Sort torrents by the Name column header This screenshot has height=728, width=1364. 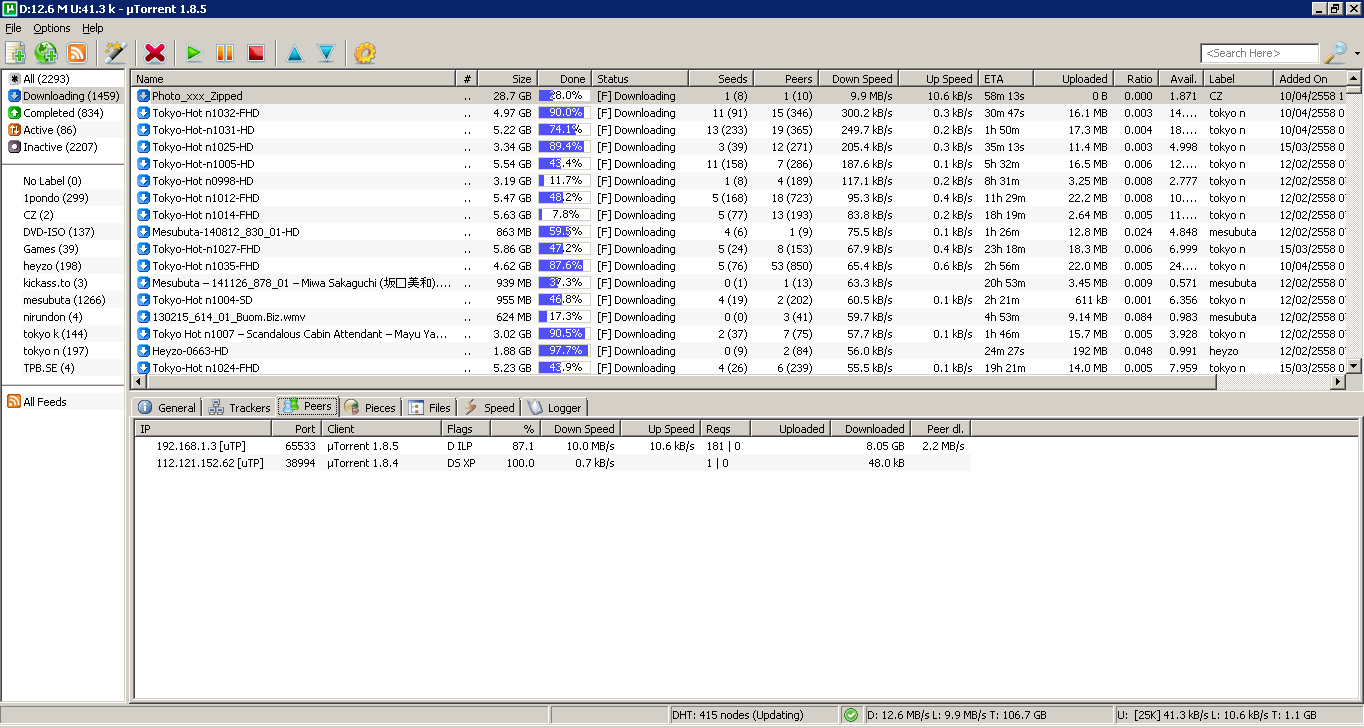pos(294,79)
